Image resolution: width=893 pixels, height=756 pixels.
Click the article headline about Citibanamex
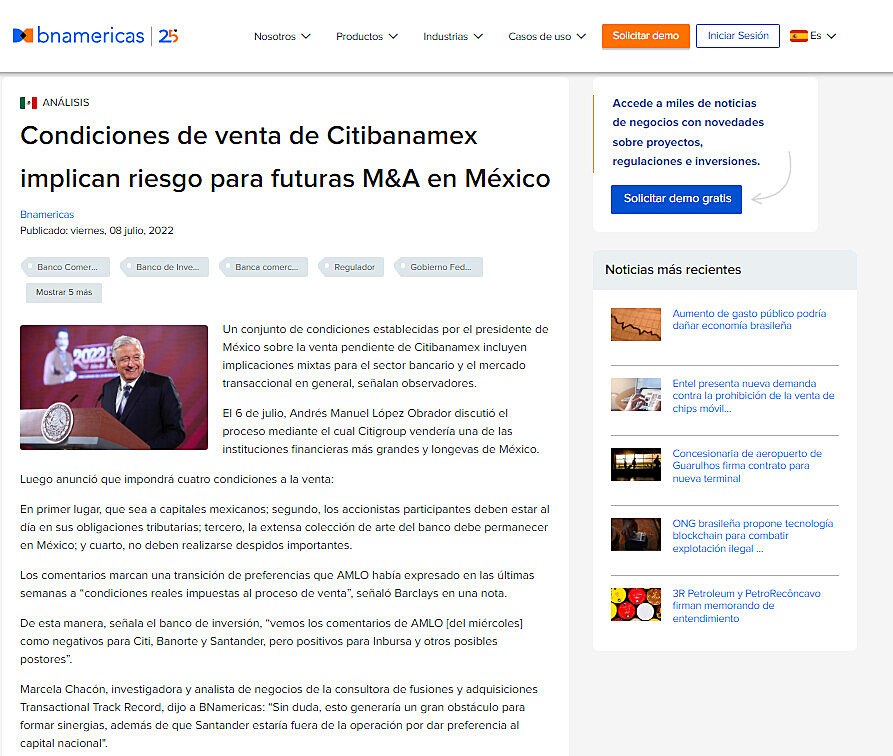(x=285, y=157)
